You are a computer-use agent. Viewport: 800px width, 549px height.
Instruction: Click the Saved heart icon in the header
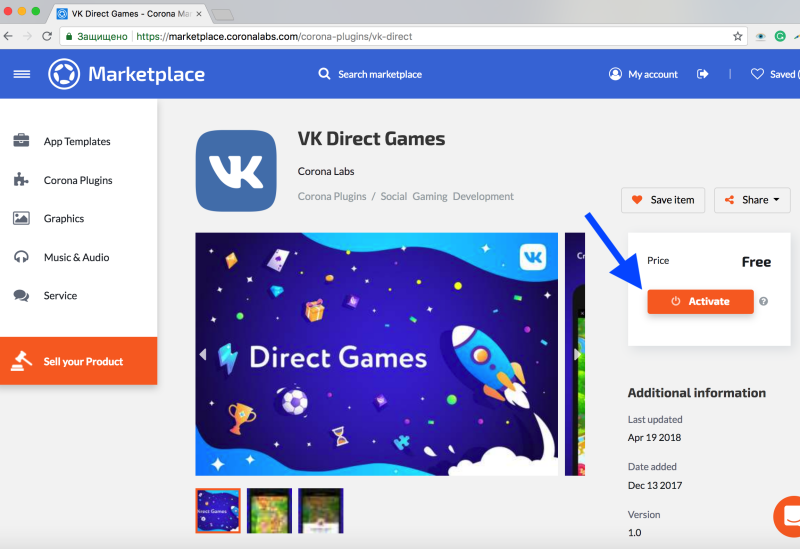pyautogui.click(x=757, y=74)
